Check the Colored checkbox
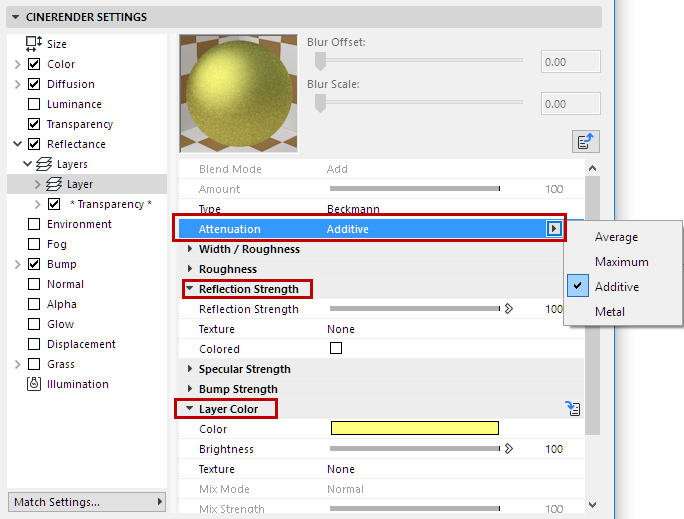 [x=336, y=348]
